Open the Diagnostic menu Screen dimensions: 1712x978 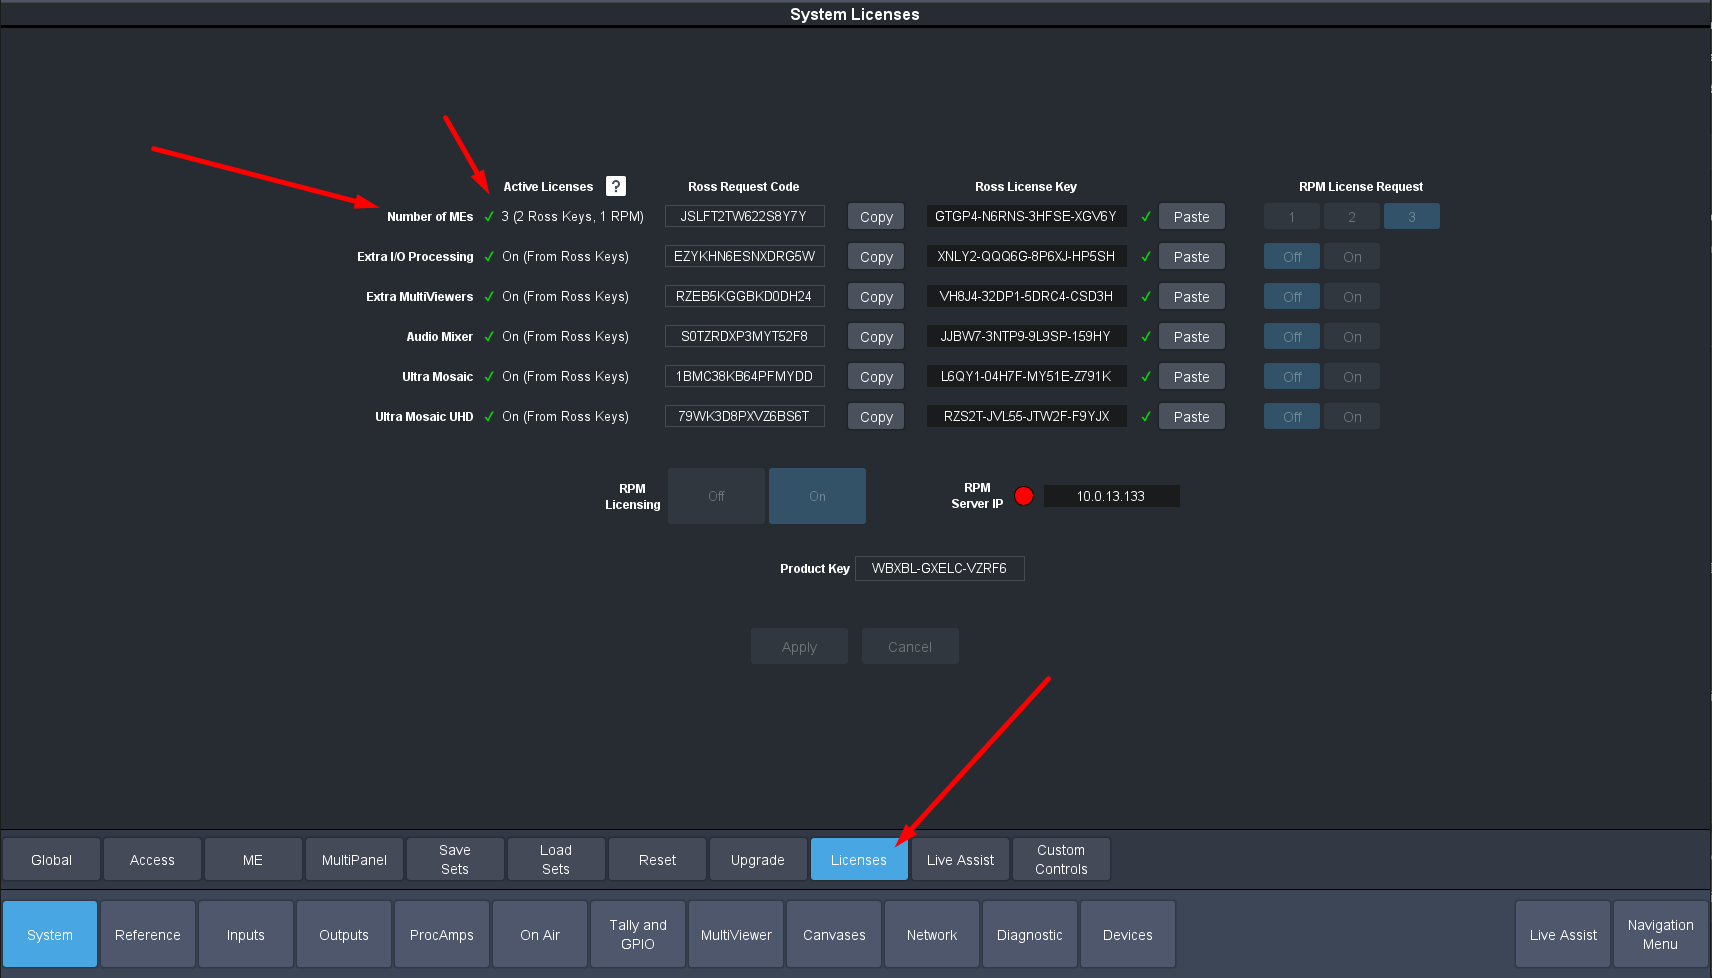point(1030,934)
